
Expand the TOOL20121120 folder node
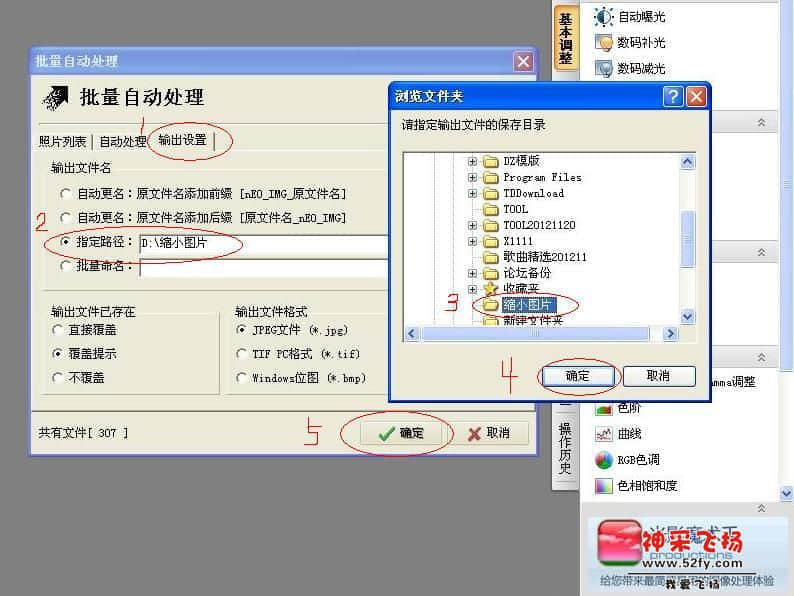click(x=472, y=225)
